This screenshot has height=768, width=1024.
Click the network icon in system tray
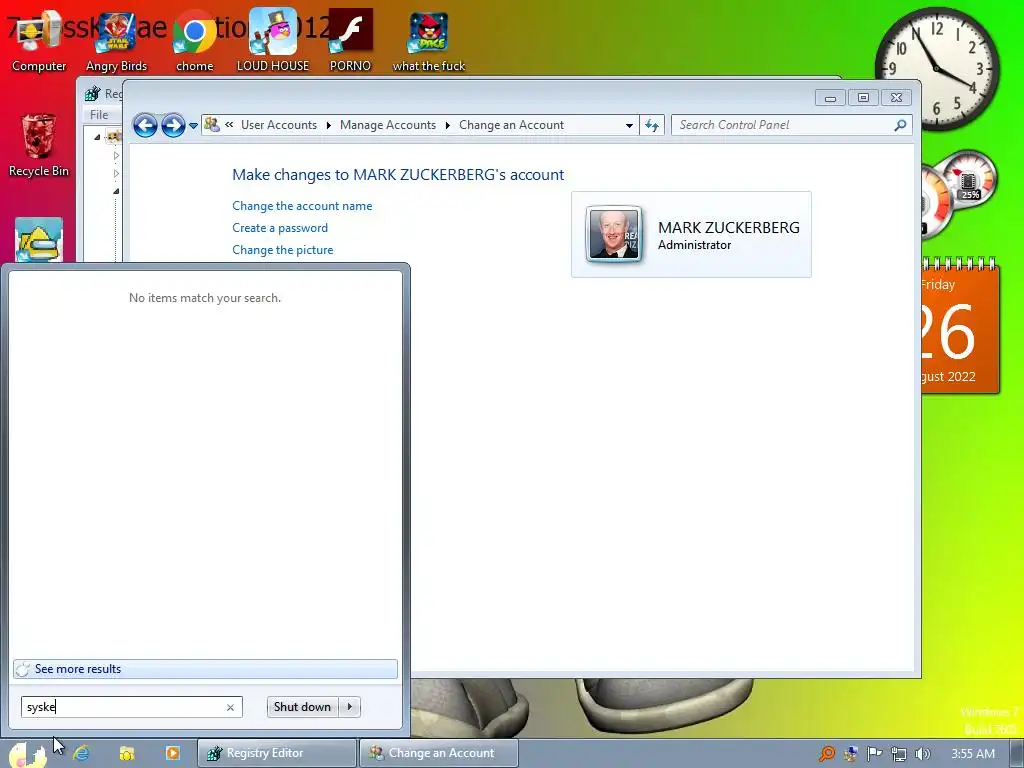point(899,754)
